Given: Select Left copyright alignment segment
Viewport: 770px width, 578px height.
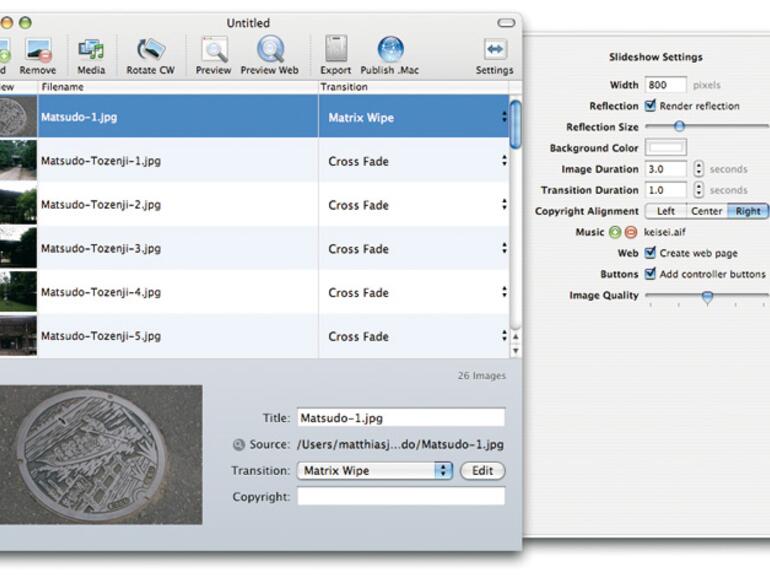Looking at the screenshot, I should (665, 211).
